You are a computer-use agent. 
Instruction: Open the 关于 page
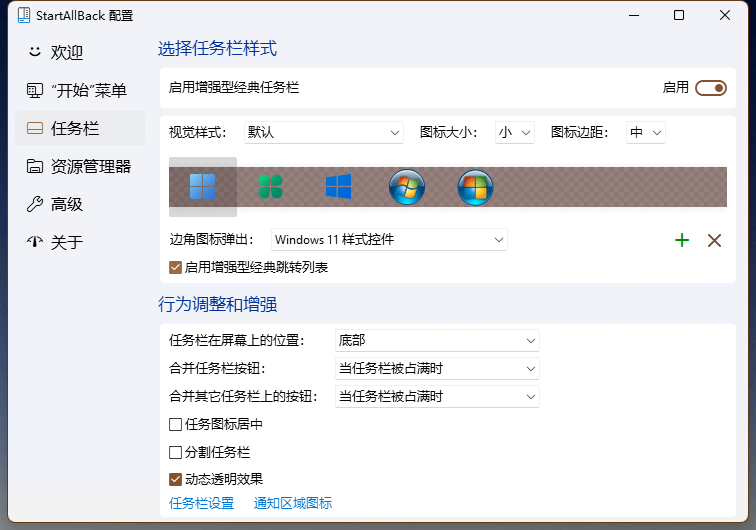80,242
